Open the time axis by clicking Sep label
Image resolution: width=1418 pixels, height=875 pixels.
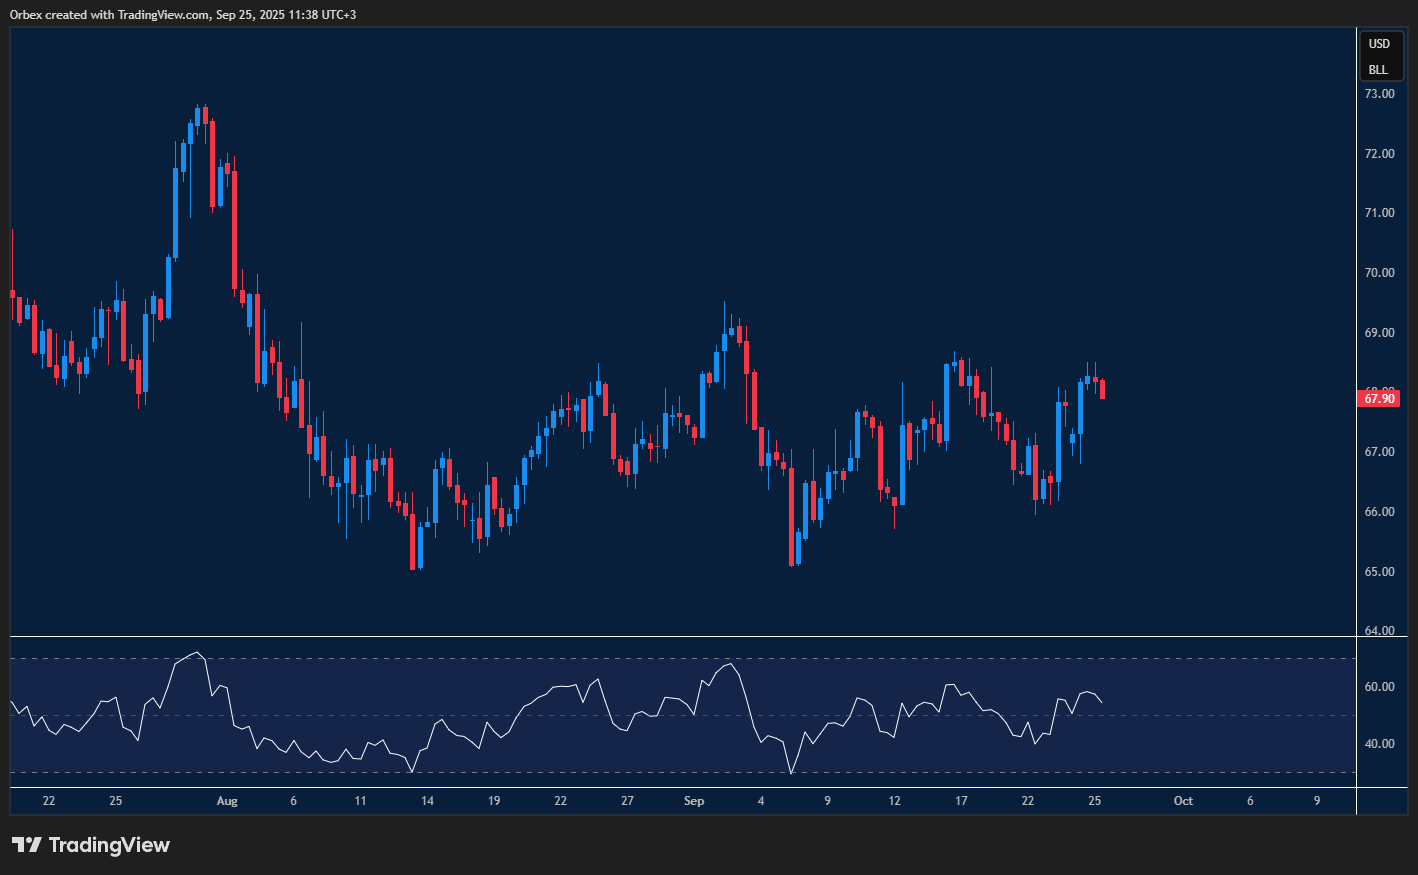click(x=694, y=801)
